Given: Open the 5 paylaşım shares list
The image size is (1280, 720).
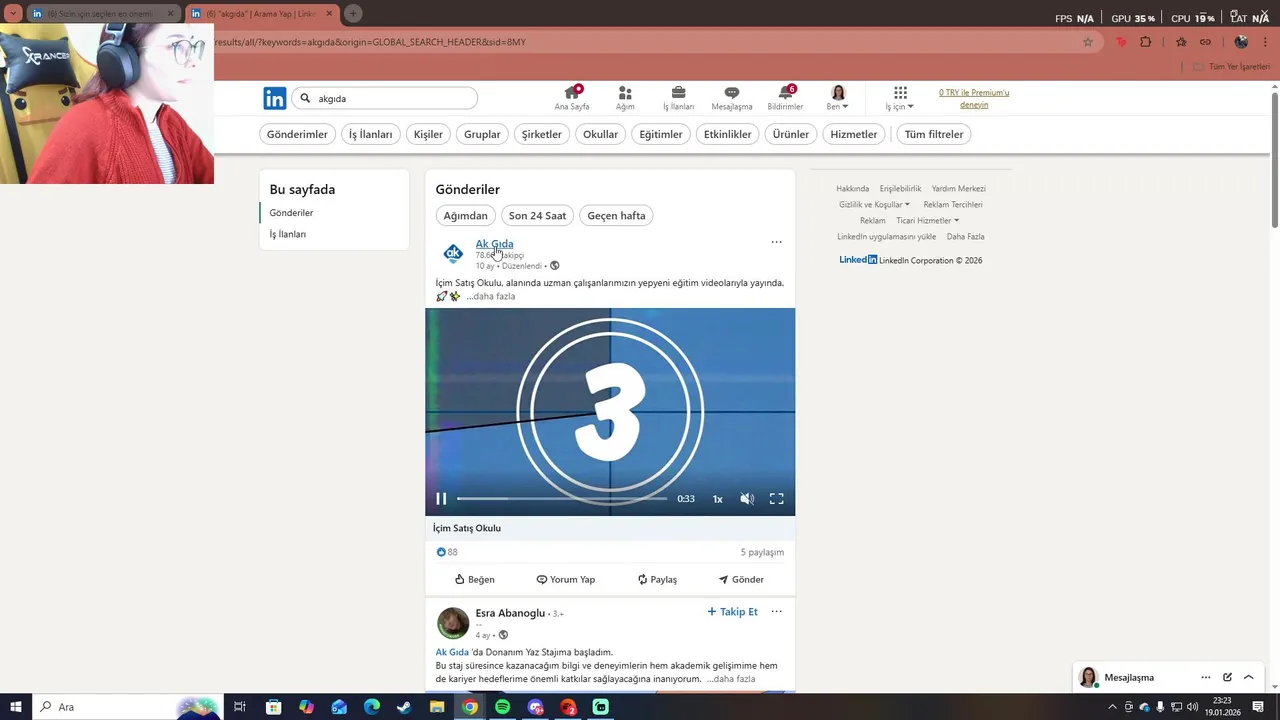Looking at the screenshot, I should pos(762,552).
